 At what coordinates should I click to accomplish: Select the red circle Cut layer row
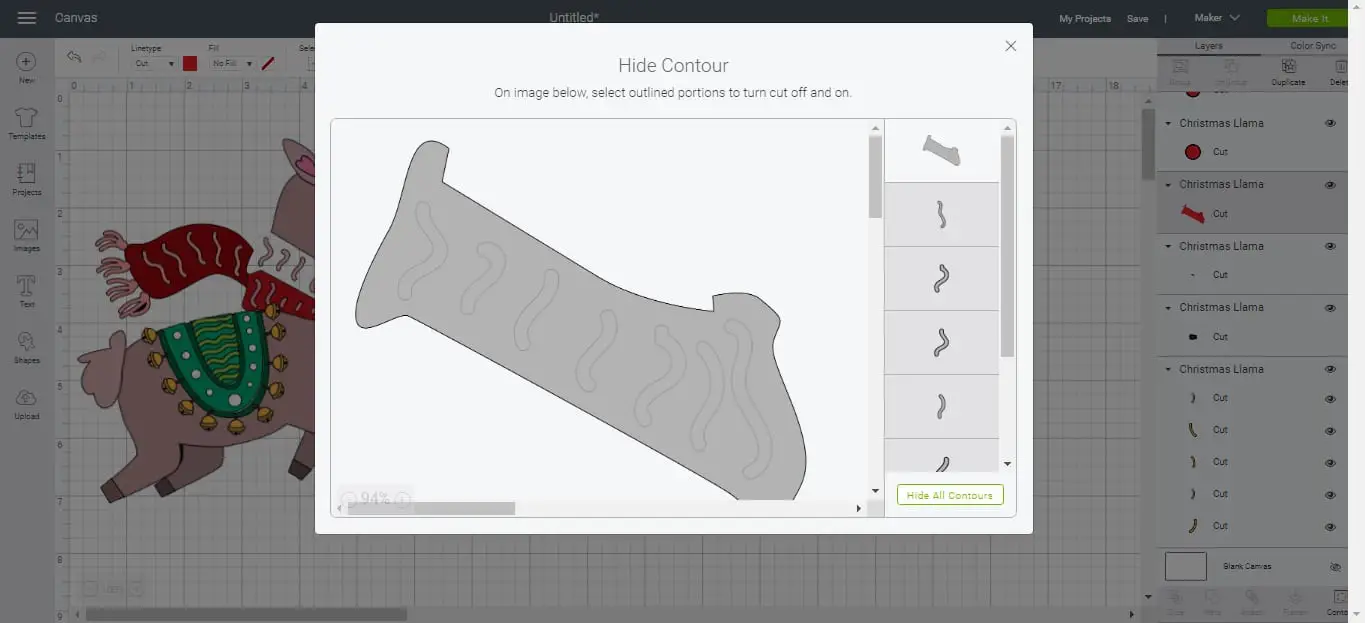pos(1254,152)
